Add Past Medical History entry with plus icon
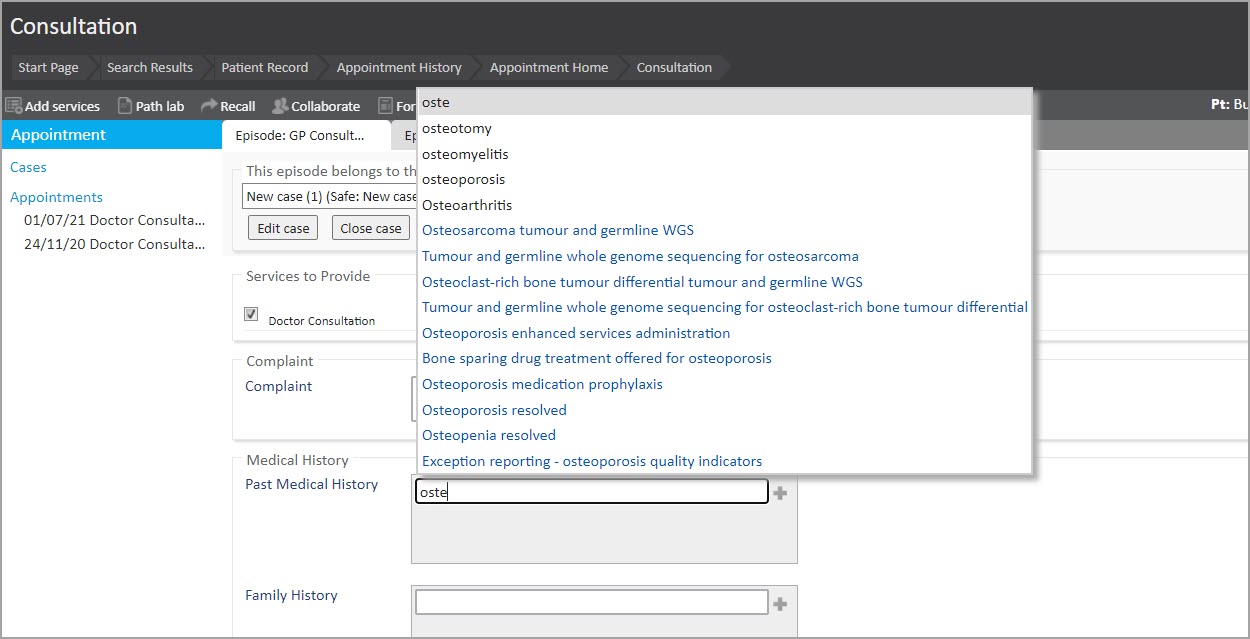Screen dimensions: 1250x639 click(780, 493)
